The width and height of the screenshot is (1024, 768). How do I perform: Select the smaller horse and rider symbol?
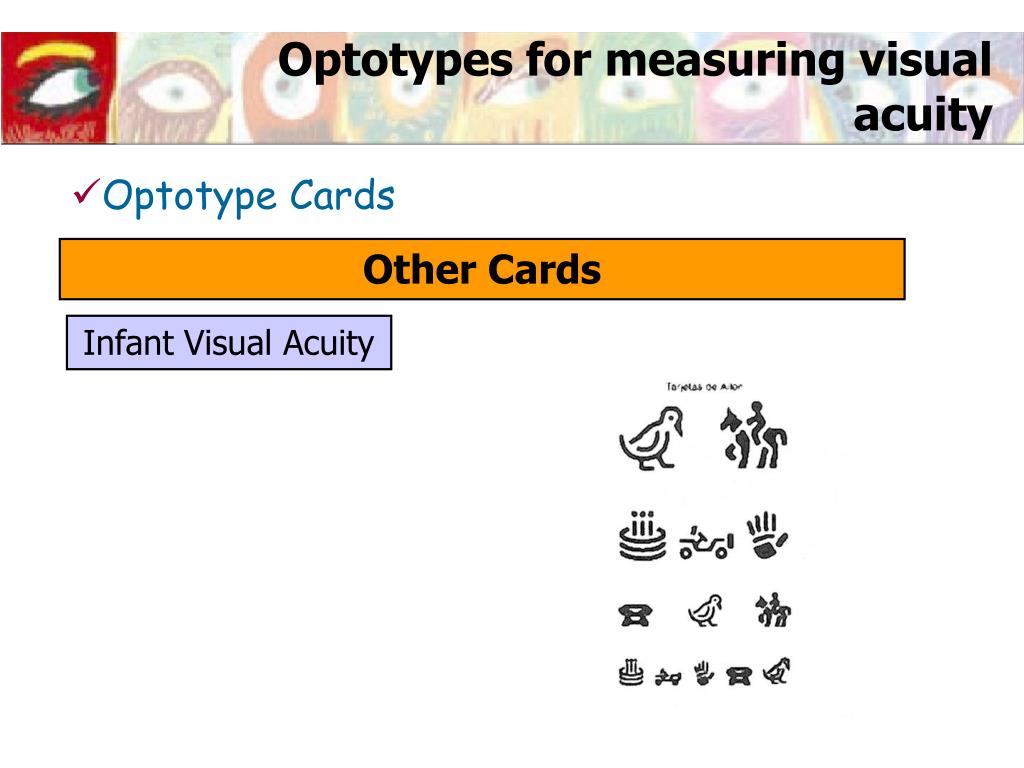click(773, 610)
